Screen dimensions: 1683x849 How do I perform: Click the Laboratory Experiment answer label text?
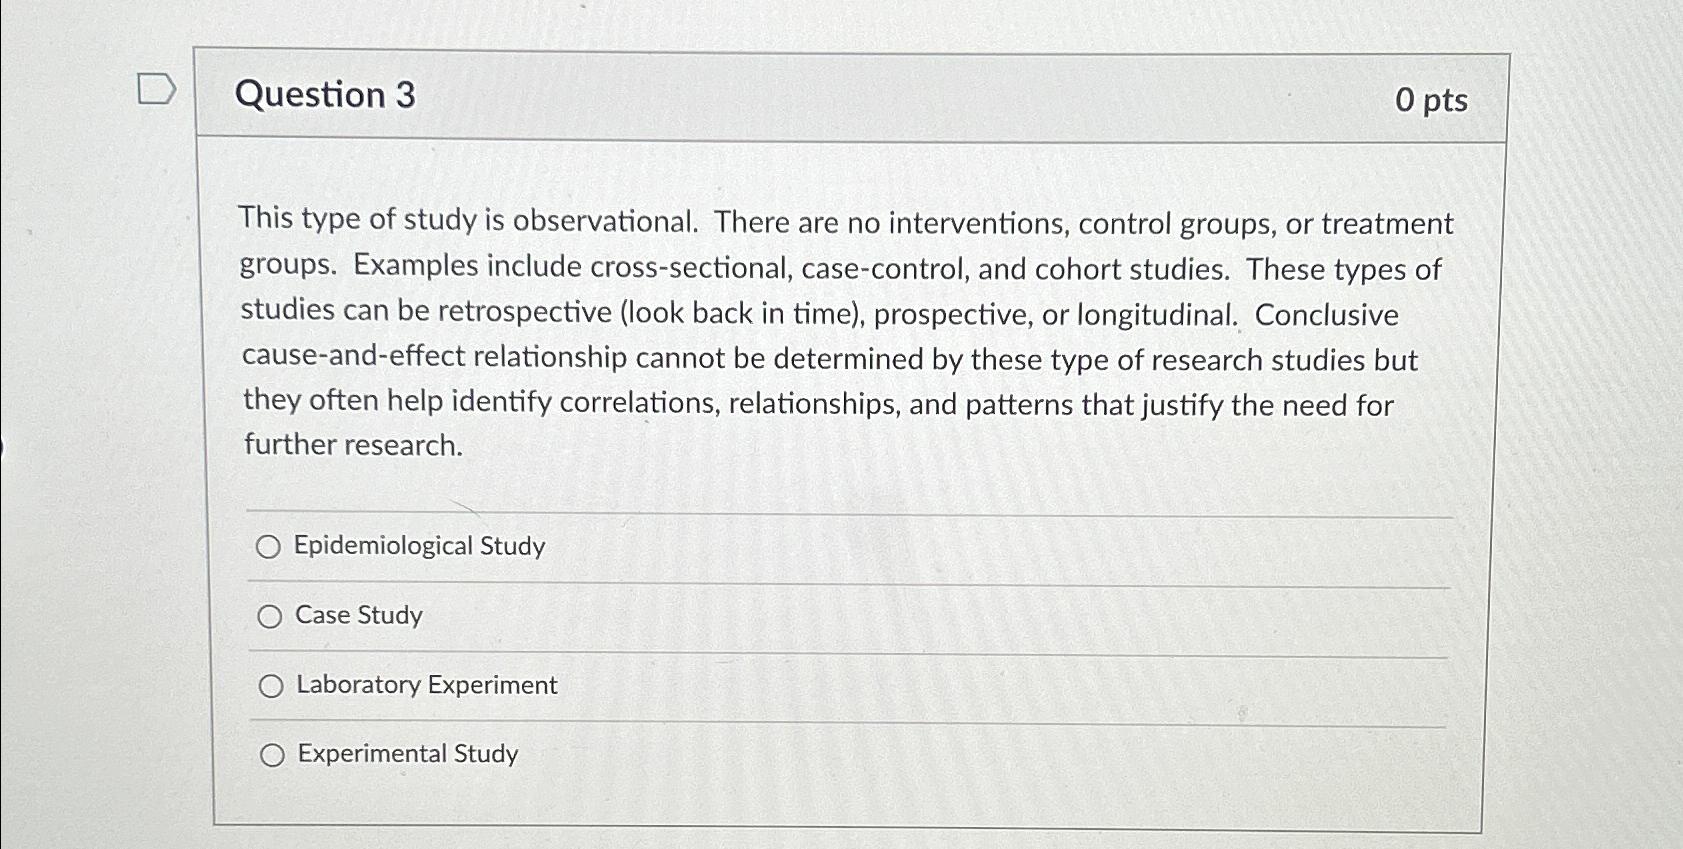426,686
